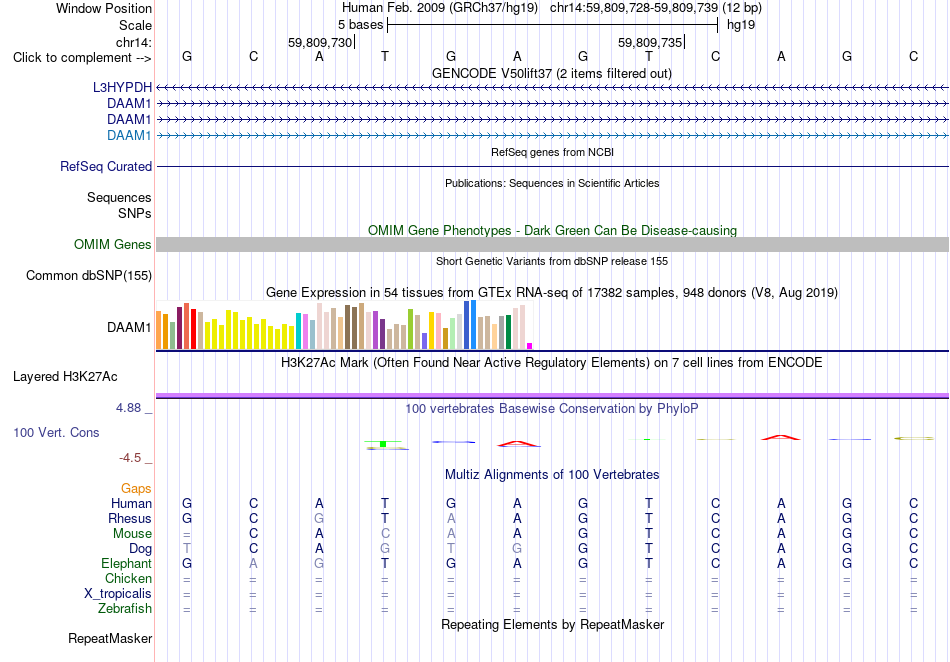This screenshot has width=950, height=662.
Task: Open the 100 vertebrates Basewise Conservation title
Action: (x=551, y=408)
